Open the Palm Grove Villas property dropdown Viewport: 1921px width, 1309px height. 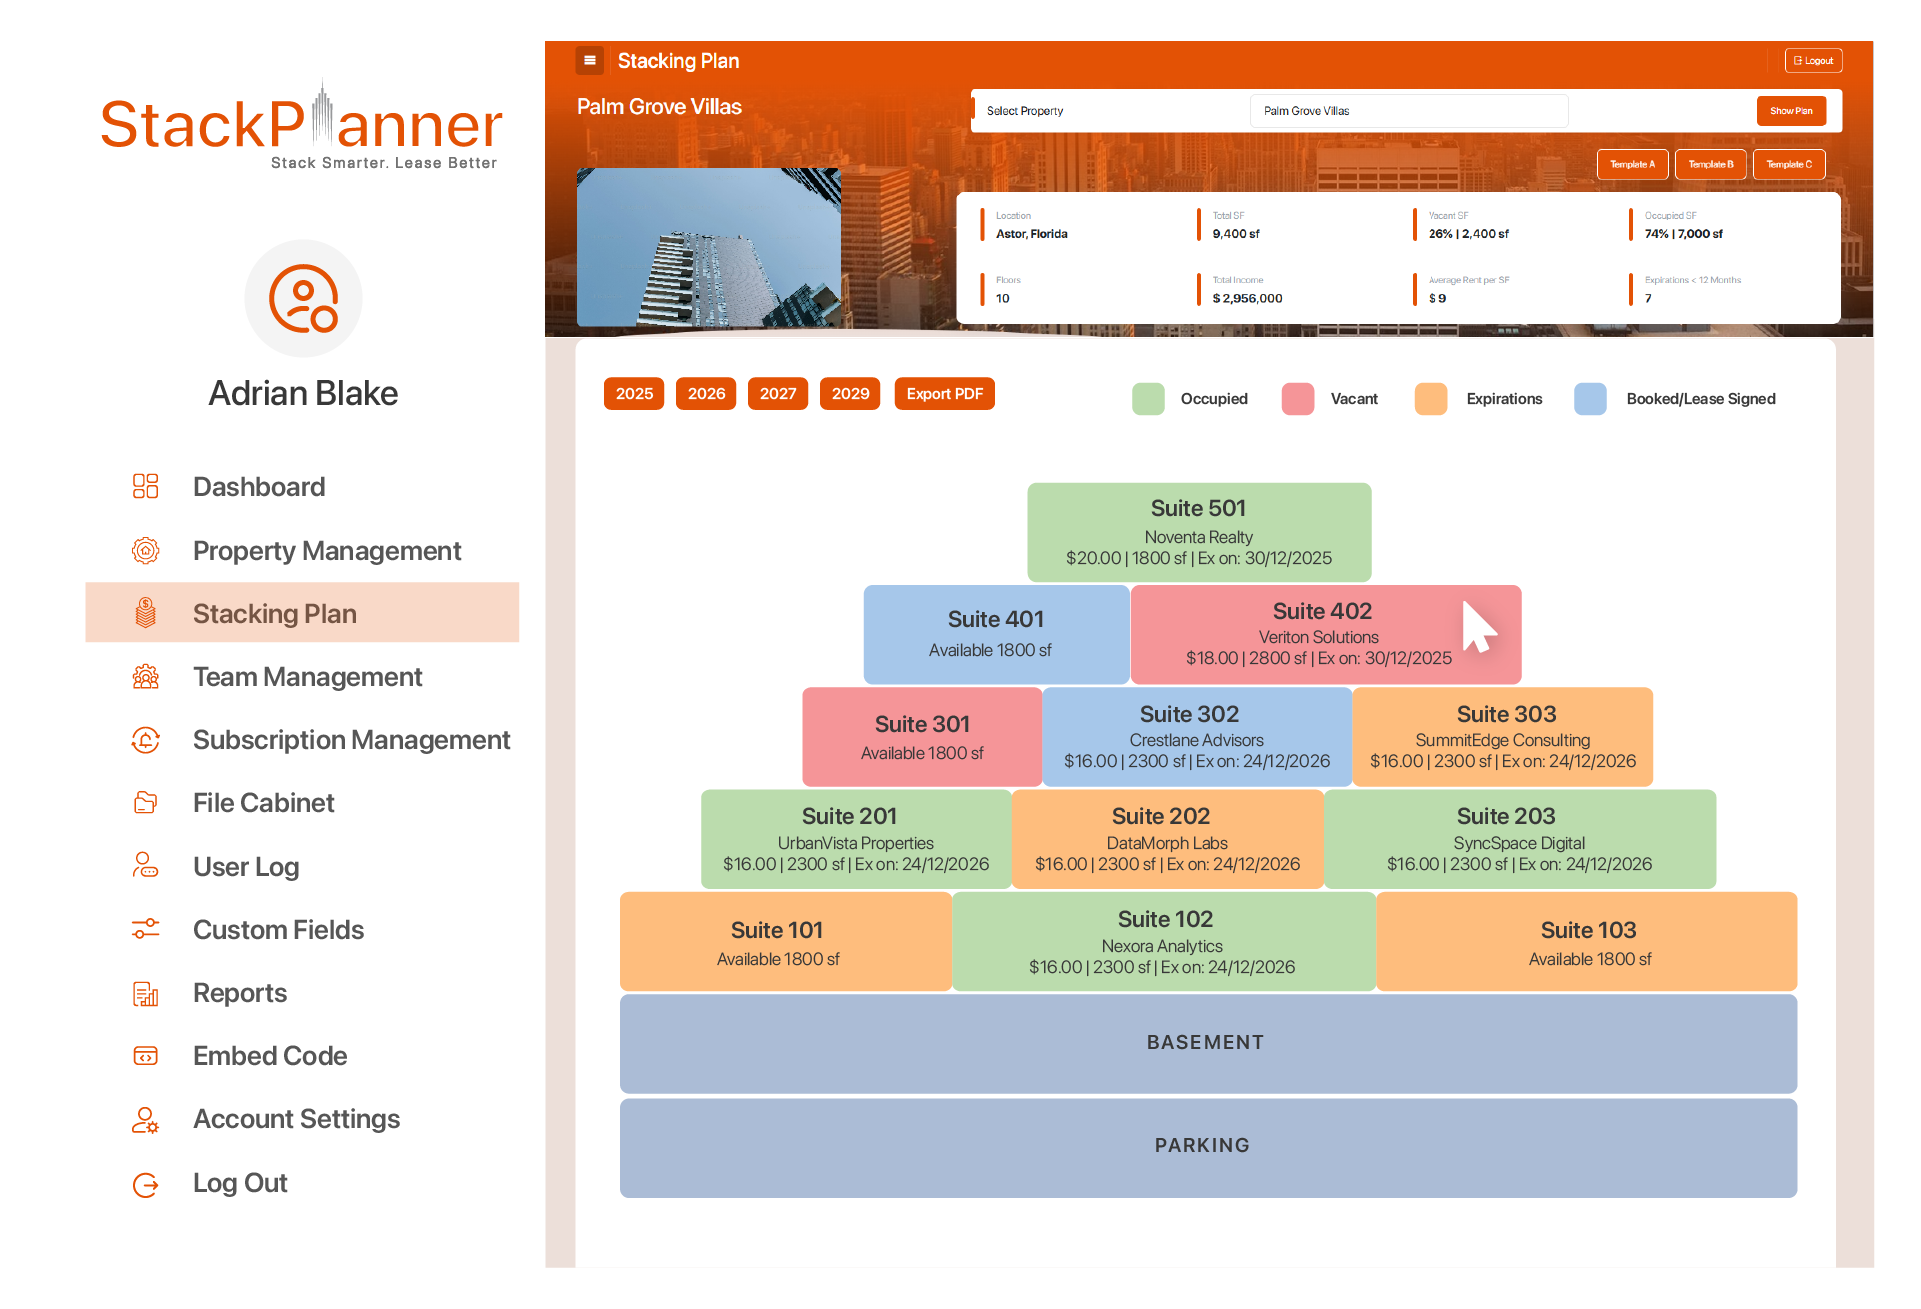point(1408,111)
